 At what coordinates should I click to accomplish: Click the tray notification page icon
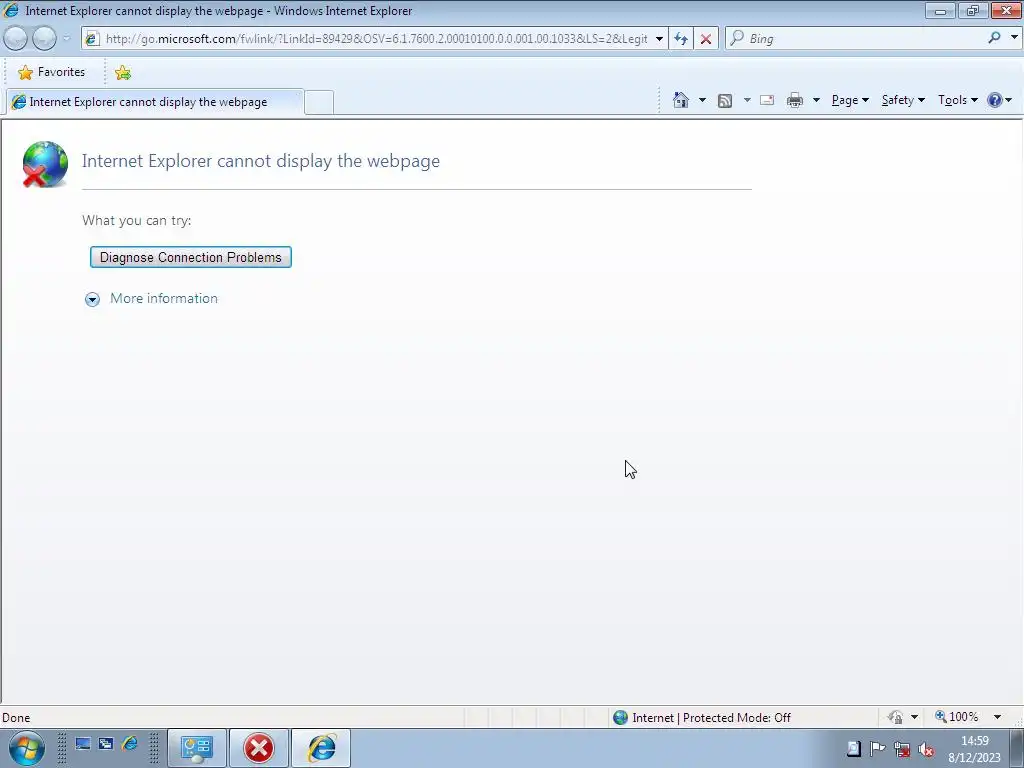854,748
